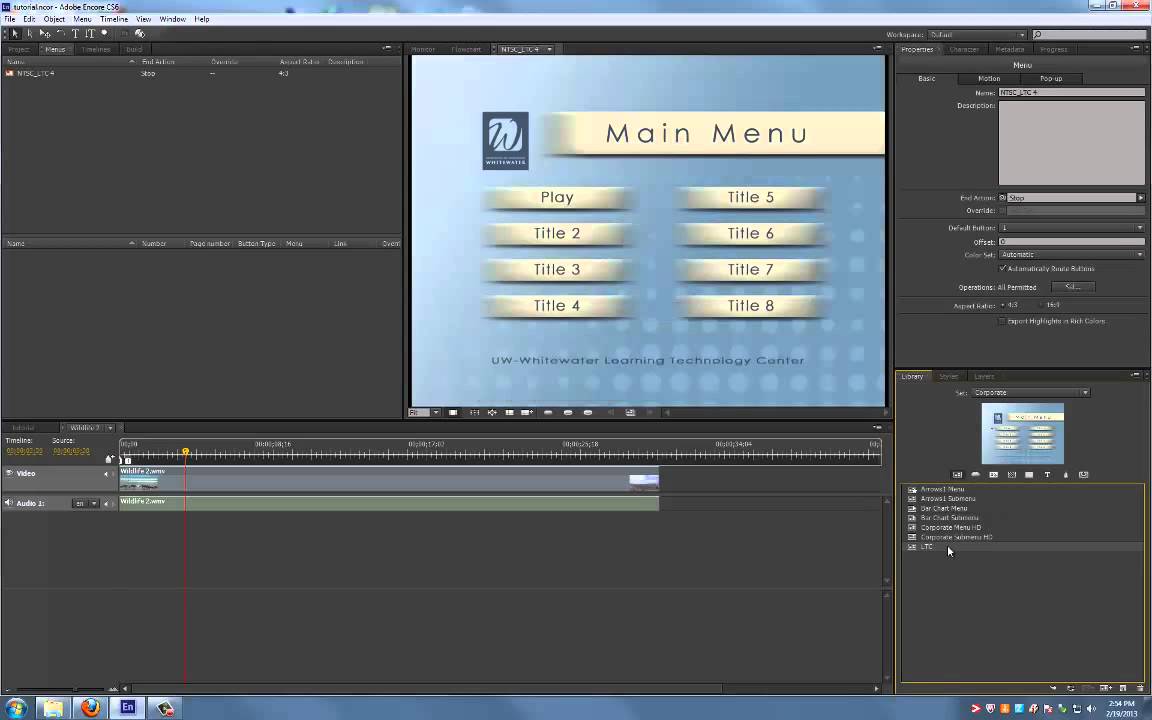Show button routing in menu viewer
This screenshot has width=1152, height=720.
[492, 413]
